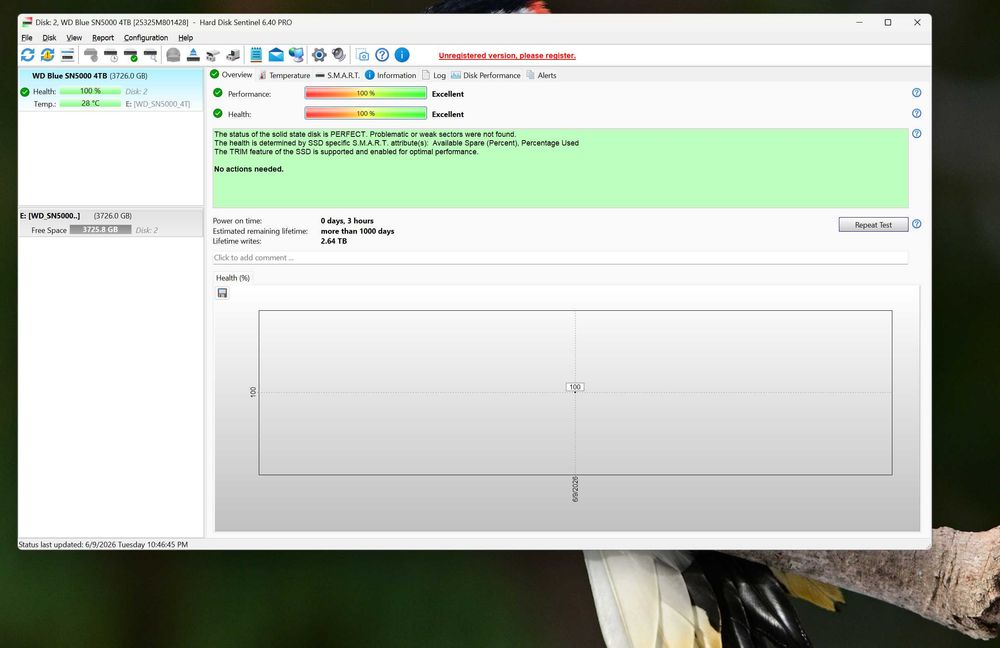The image size is (1000, 648).
Task: Click the E: [WD_SN5000_4T] label in sidebar
Action: tap(158, 104)
